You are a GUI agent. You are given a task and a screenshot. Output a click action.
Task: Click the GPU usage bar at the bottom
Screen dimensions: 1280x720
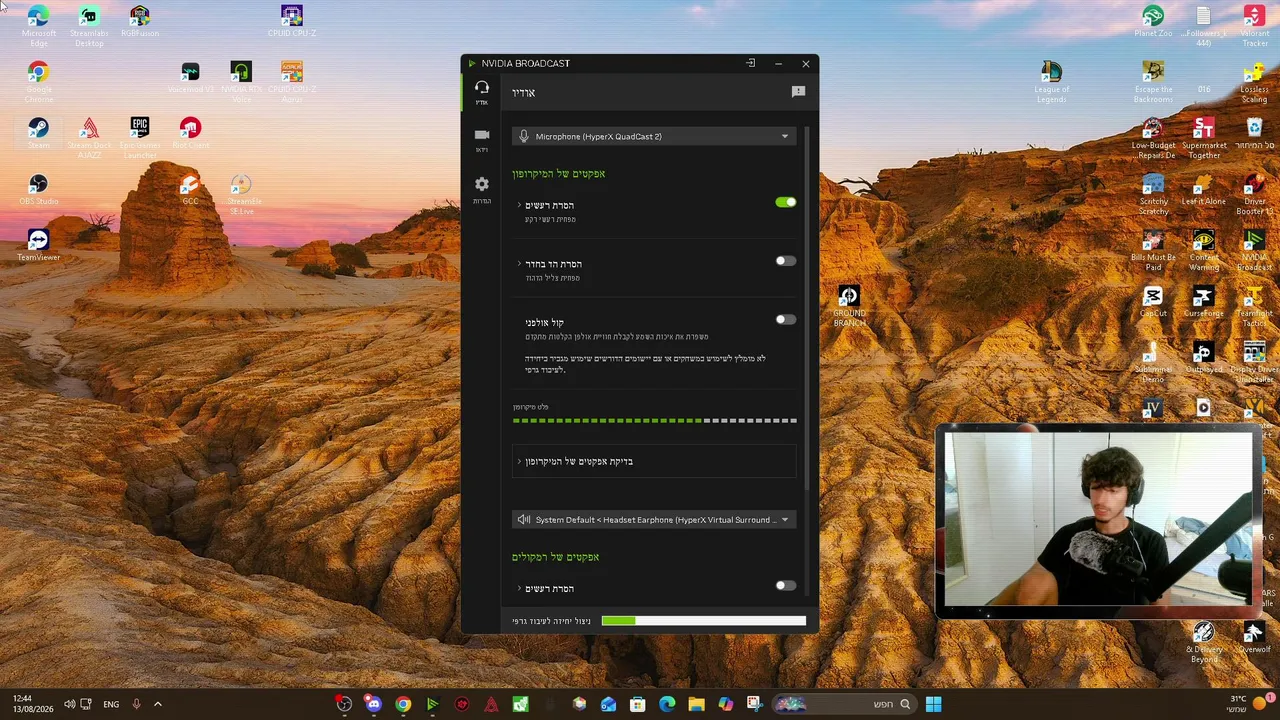pos(703,621)
